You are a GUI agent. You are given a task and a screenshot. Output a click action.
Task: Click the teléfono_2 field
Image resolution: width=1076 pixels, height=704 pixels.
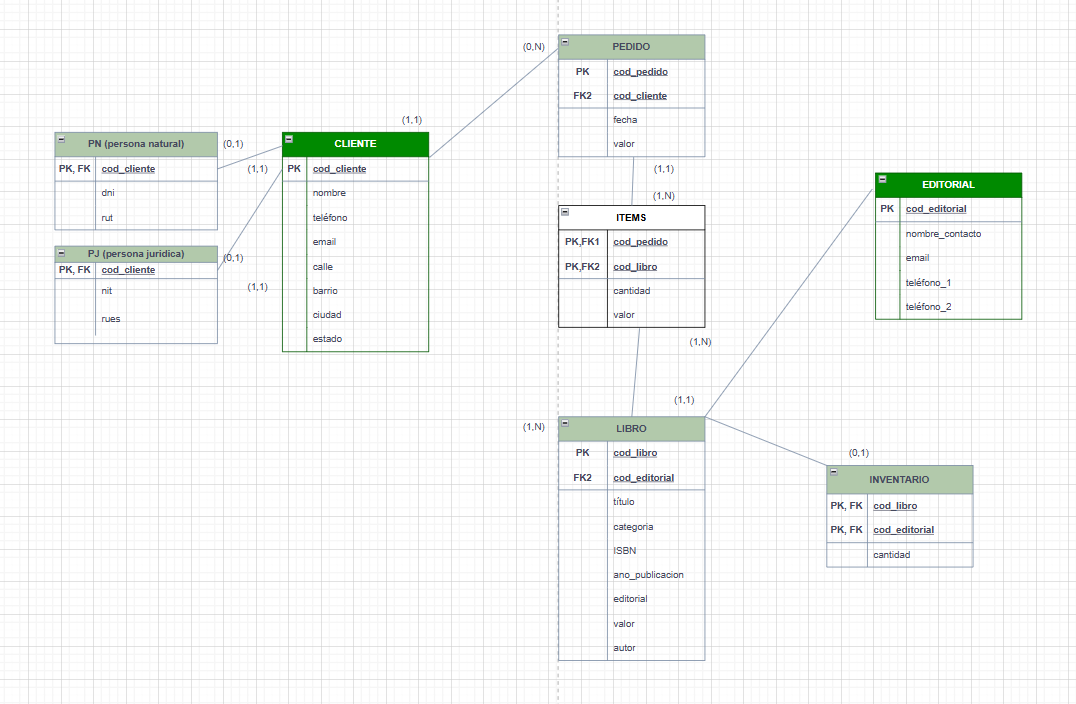(928, 307)
